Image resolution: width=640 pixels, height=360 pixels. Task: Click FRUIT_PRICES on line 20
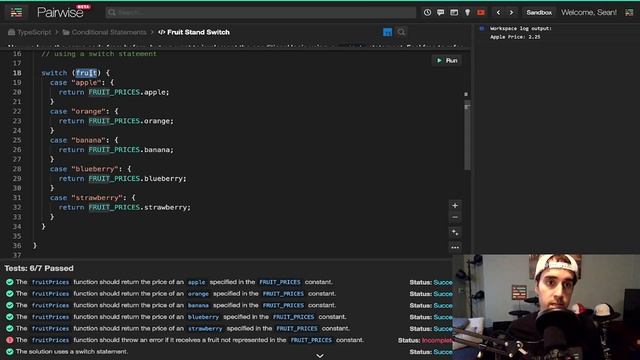tap(114, 92)
